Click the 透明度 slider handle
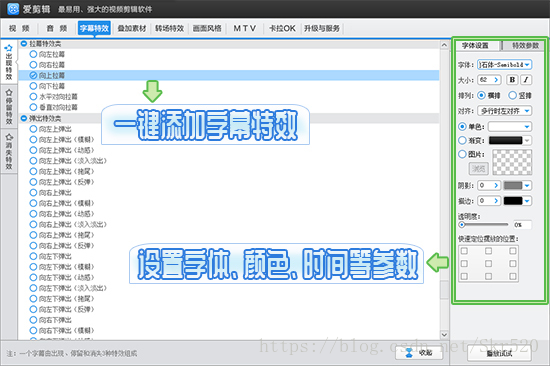 [462, 225]
